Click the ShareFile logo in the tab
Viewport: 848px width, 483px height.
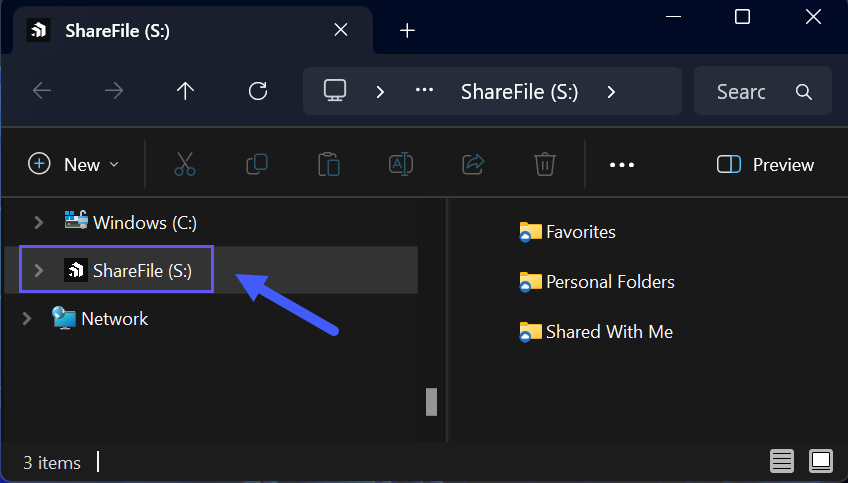[38, 30]
